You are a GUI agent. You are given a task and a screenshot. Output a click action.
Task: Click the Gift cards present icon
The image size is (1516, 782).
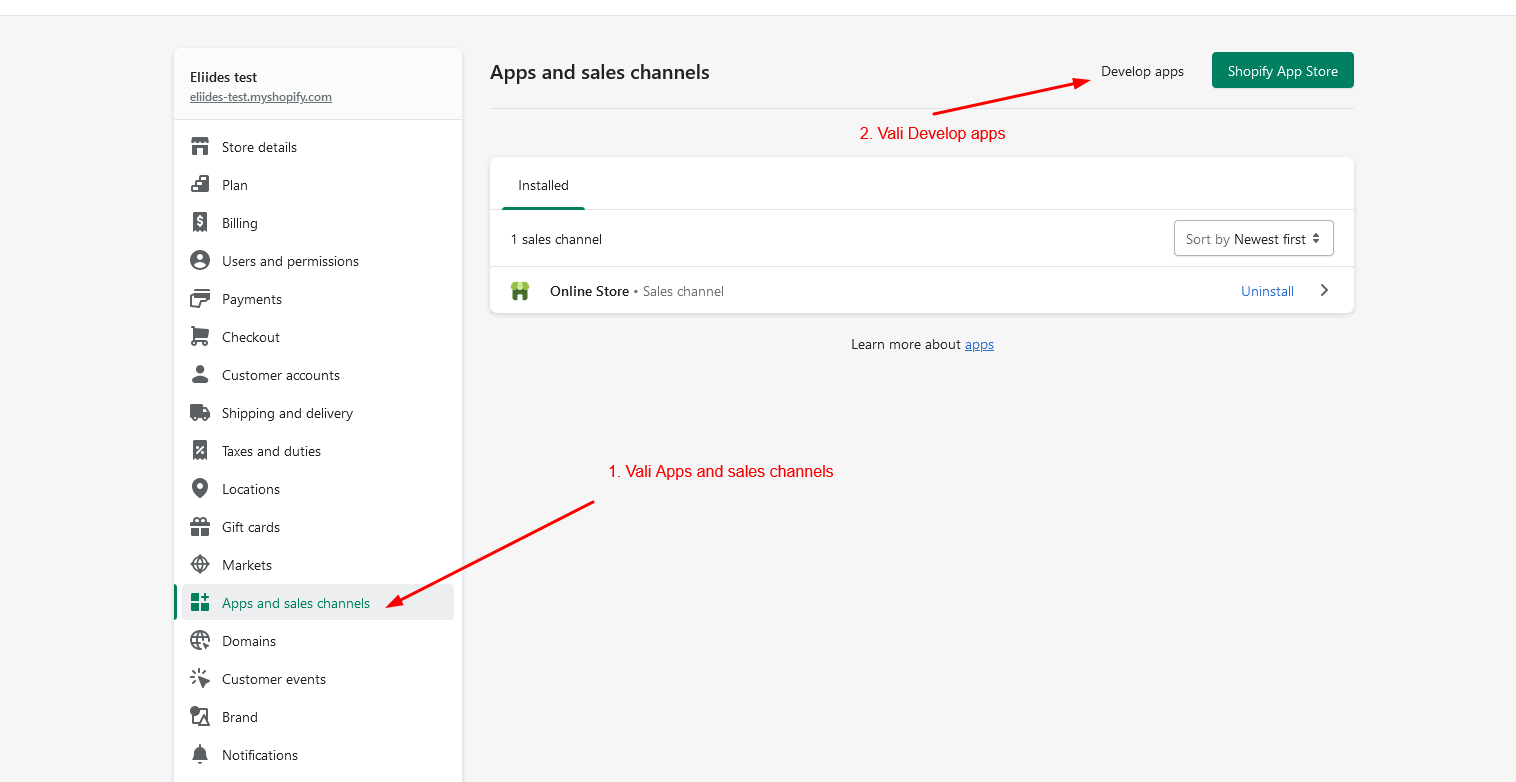point(200,527)
